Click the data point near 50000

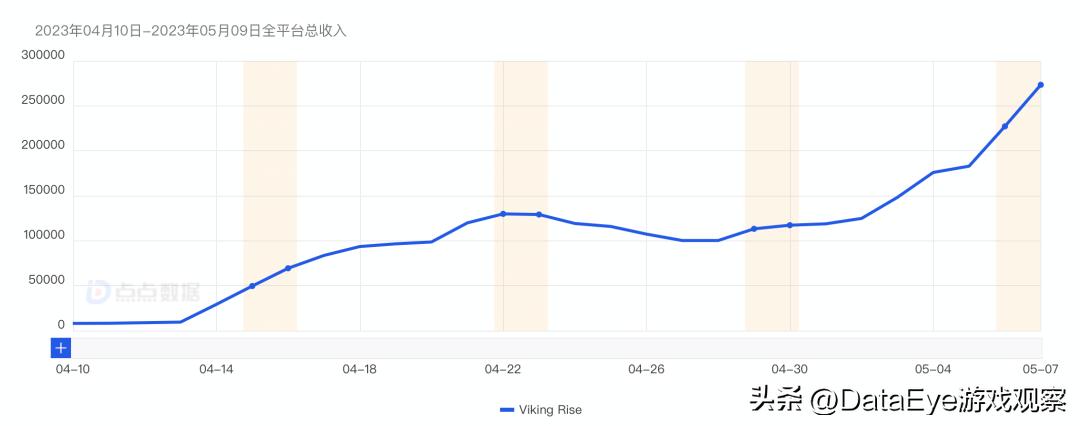pyautogui.click(x=252, y=286)
